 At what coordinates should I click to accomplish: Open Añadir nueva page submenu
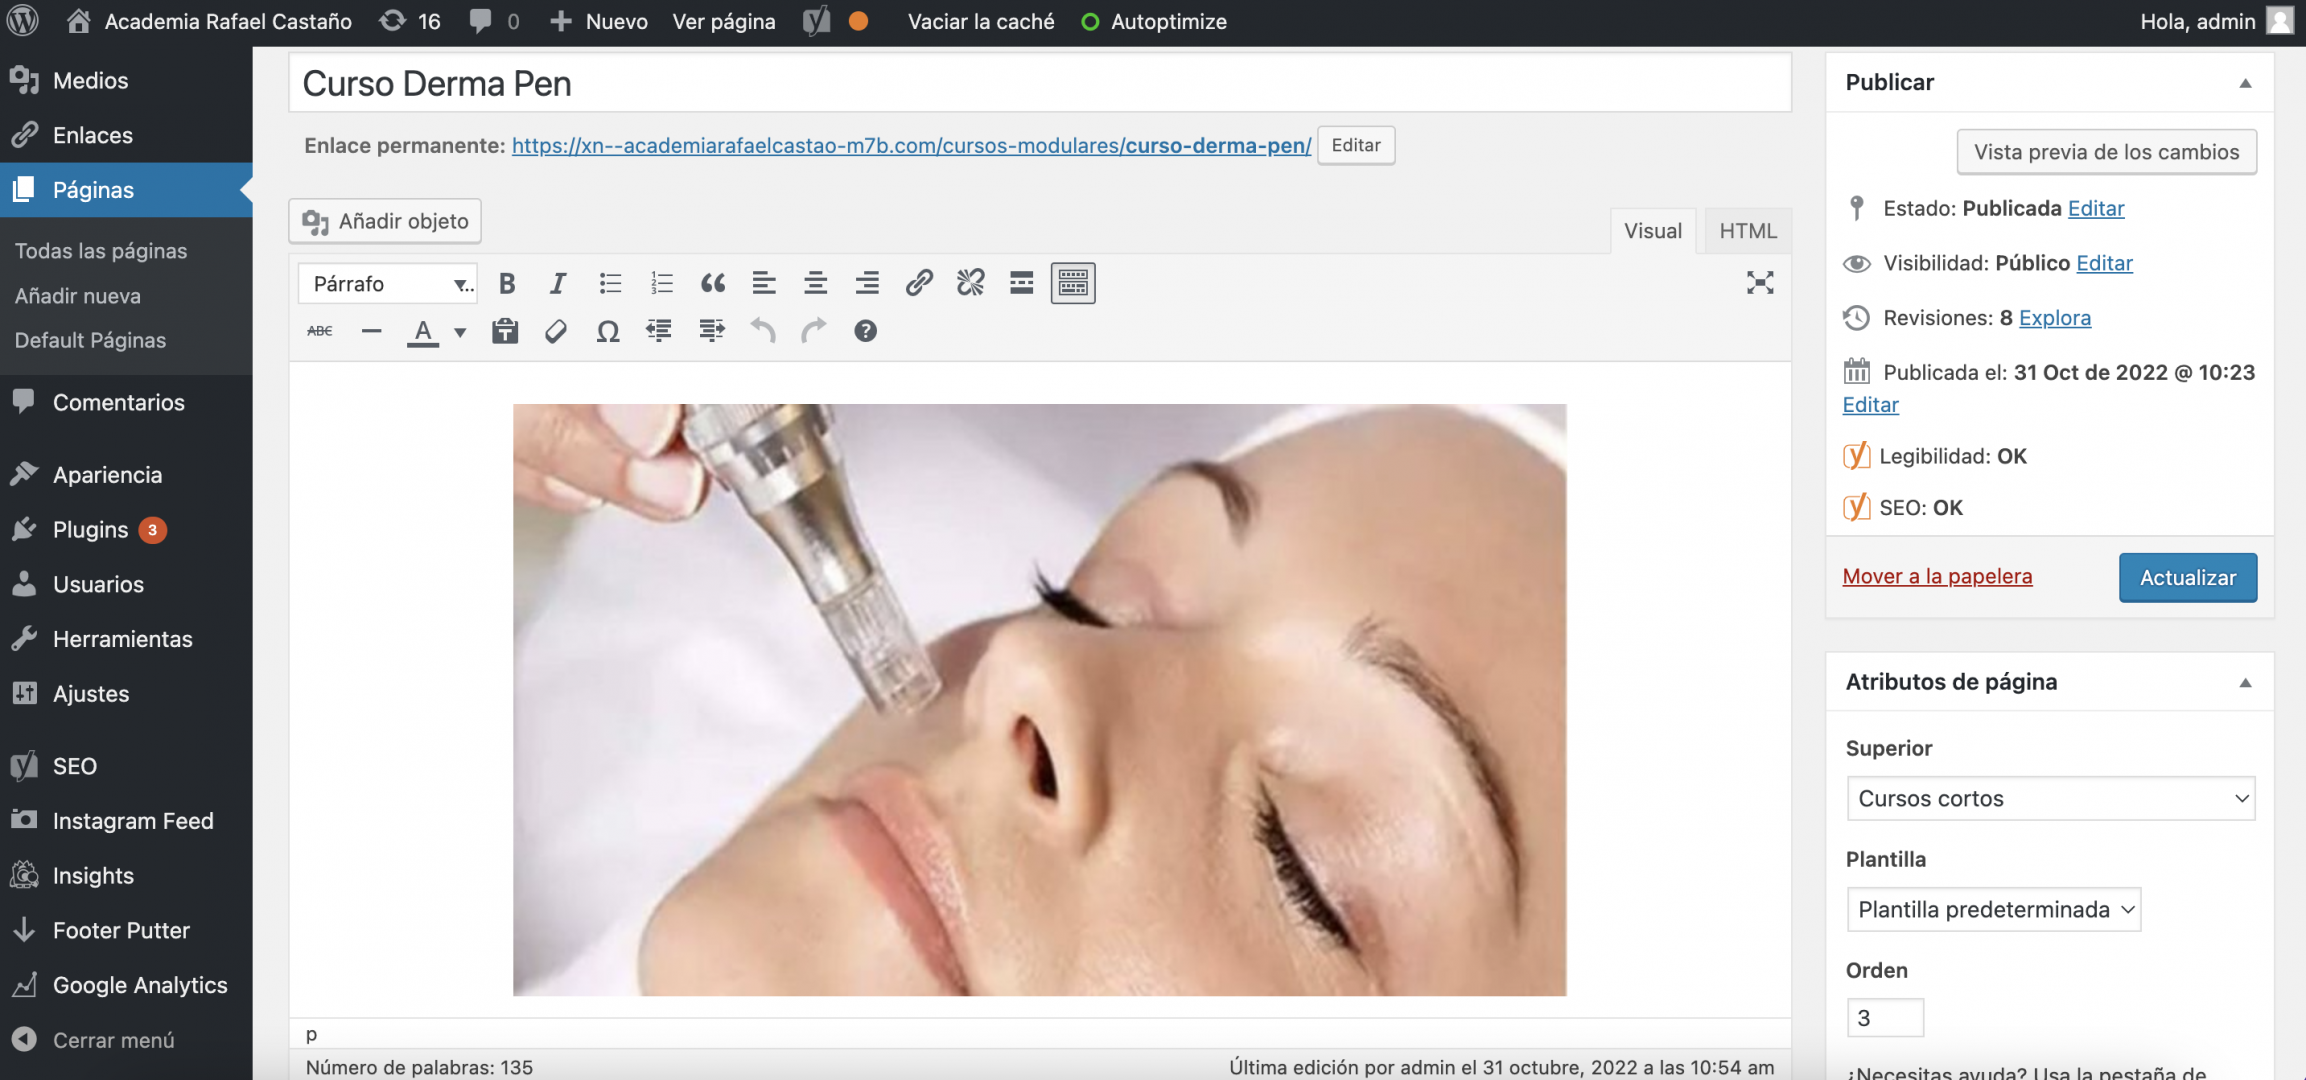click(x=78, y=296)
